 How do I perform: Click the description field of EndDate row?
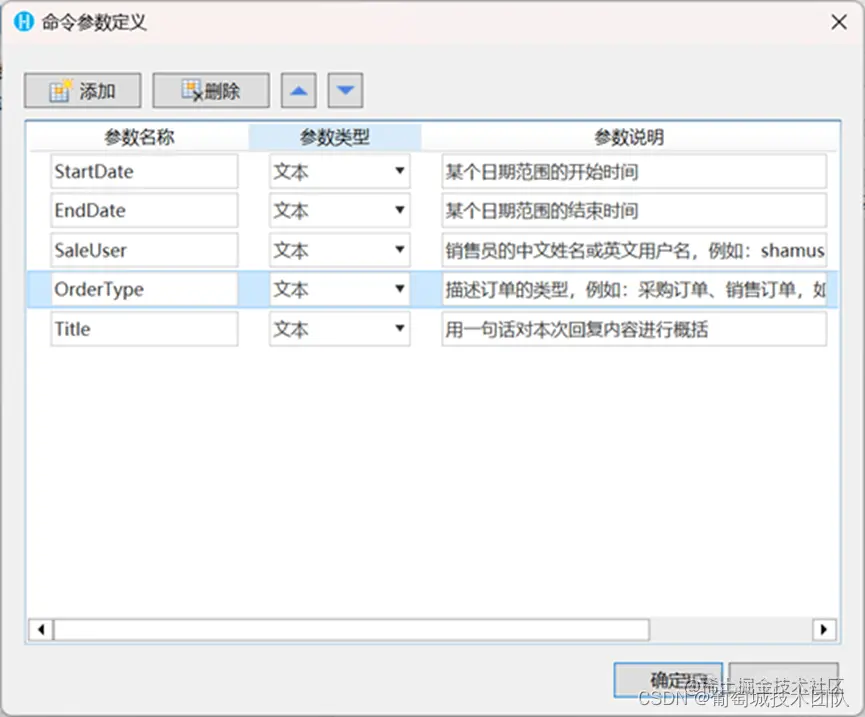(x=634, y=210)
